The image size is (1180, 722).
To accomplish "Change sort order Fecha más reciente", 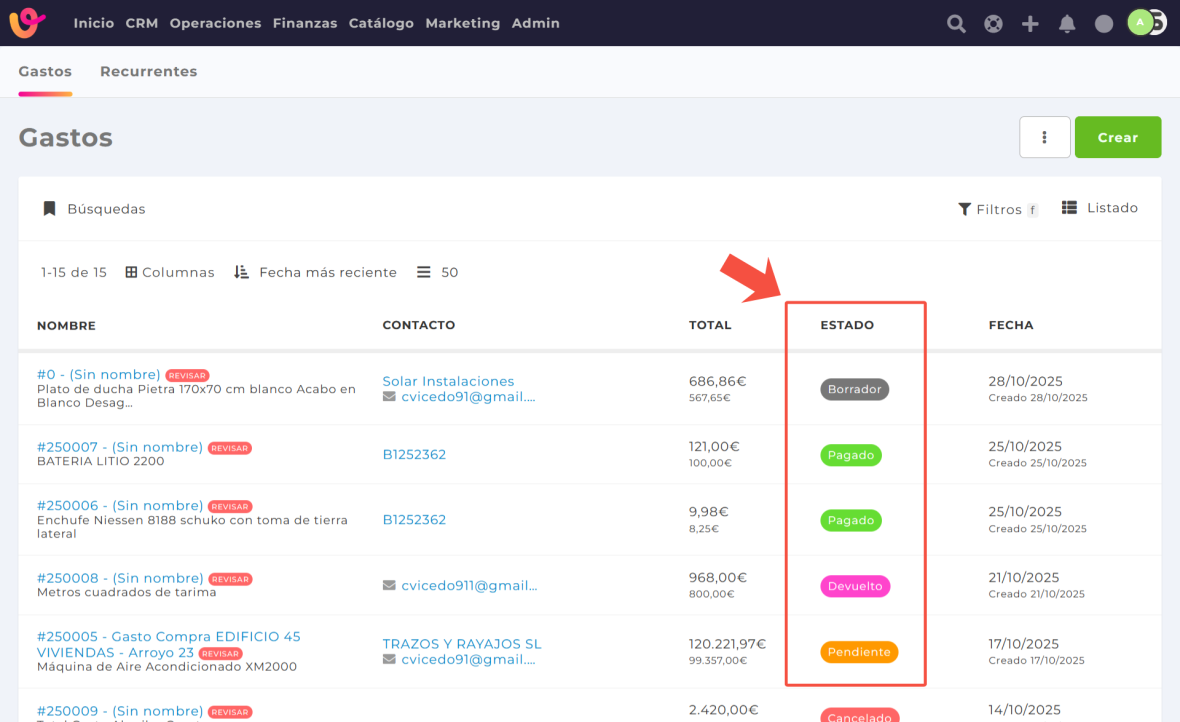I will 315,272.
